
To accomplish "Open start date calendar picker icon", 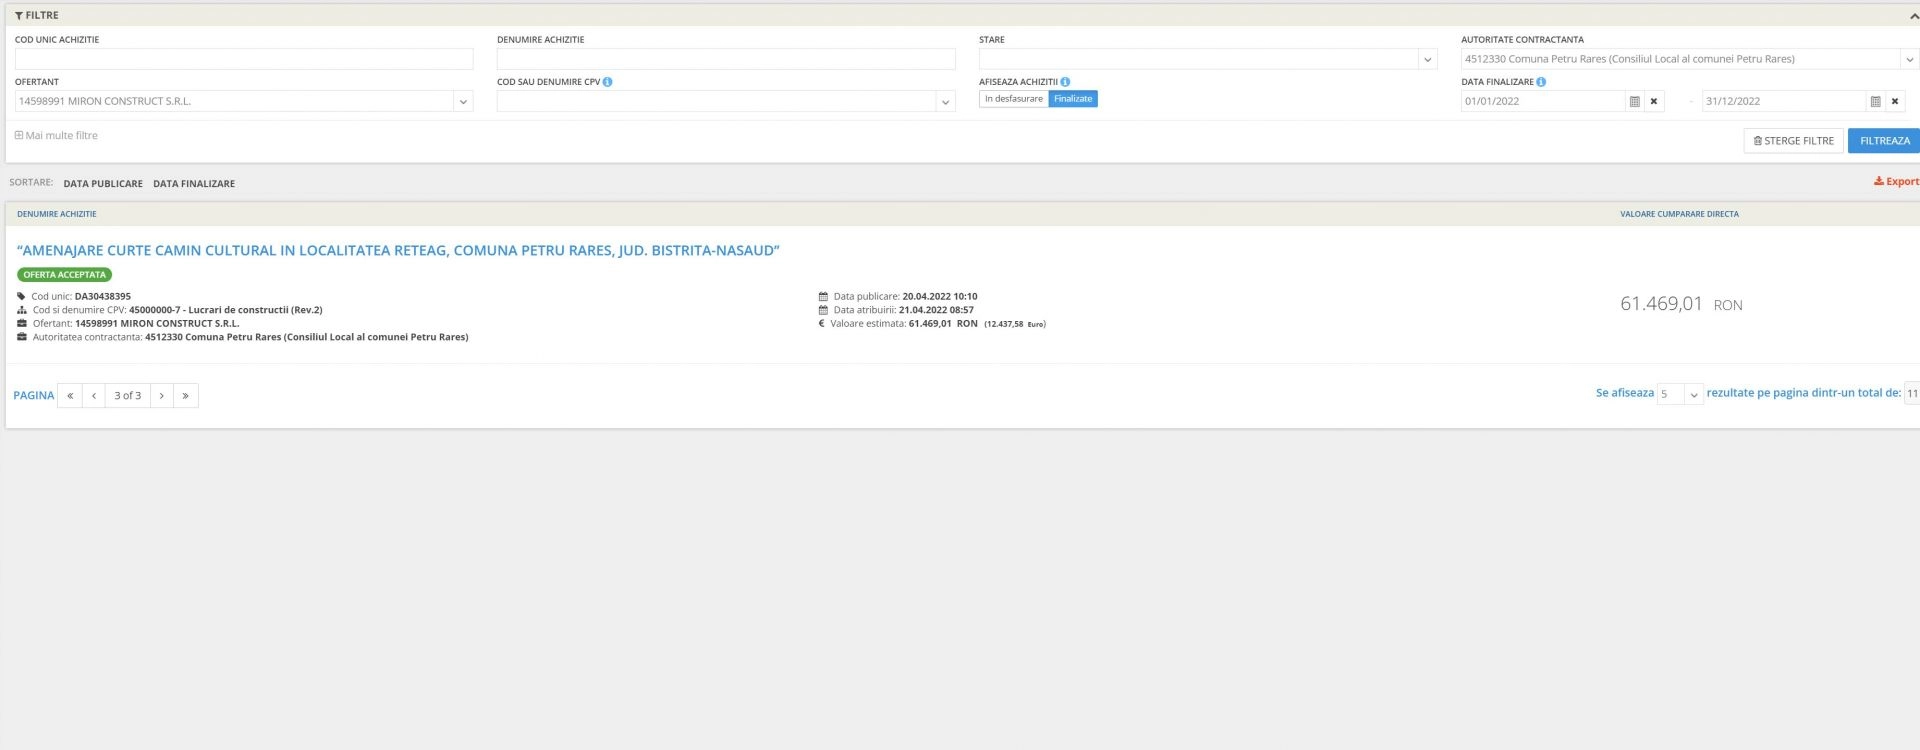I will click(x=1635, y=101).
